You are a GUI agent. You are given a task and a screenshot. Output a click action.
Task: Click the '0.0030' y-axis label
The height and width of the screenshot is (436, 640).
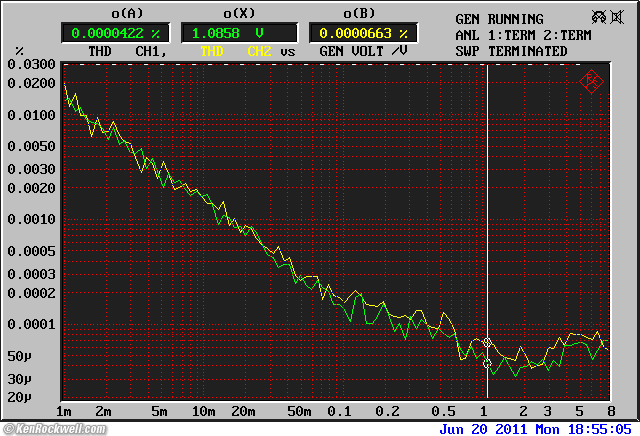[31, 169]
